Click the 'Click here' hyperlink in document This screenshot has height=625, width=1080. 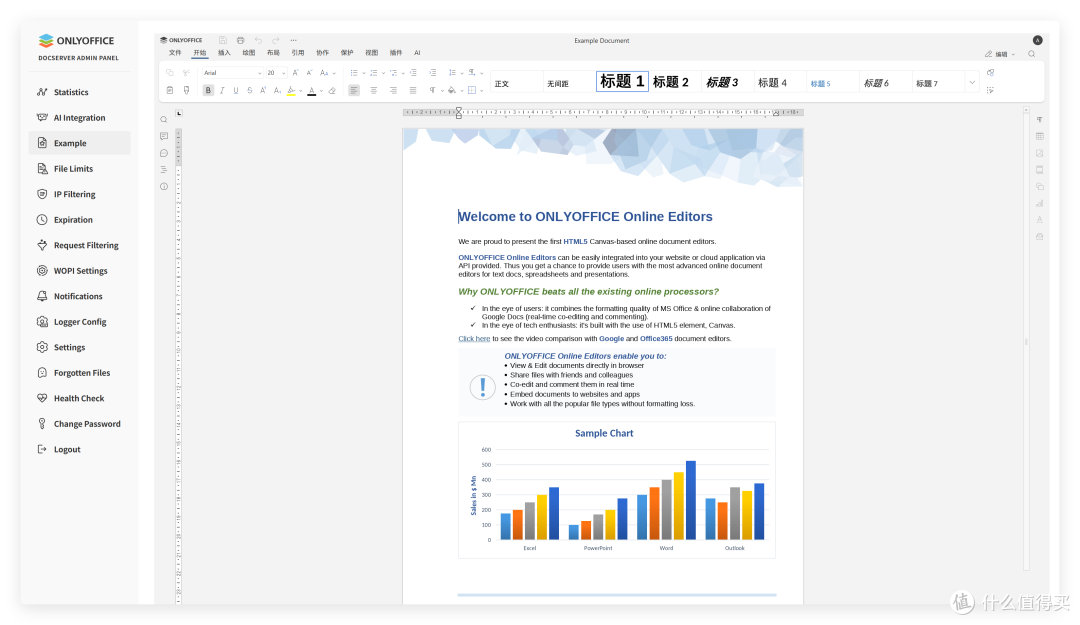tap(474, 338)
